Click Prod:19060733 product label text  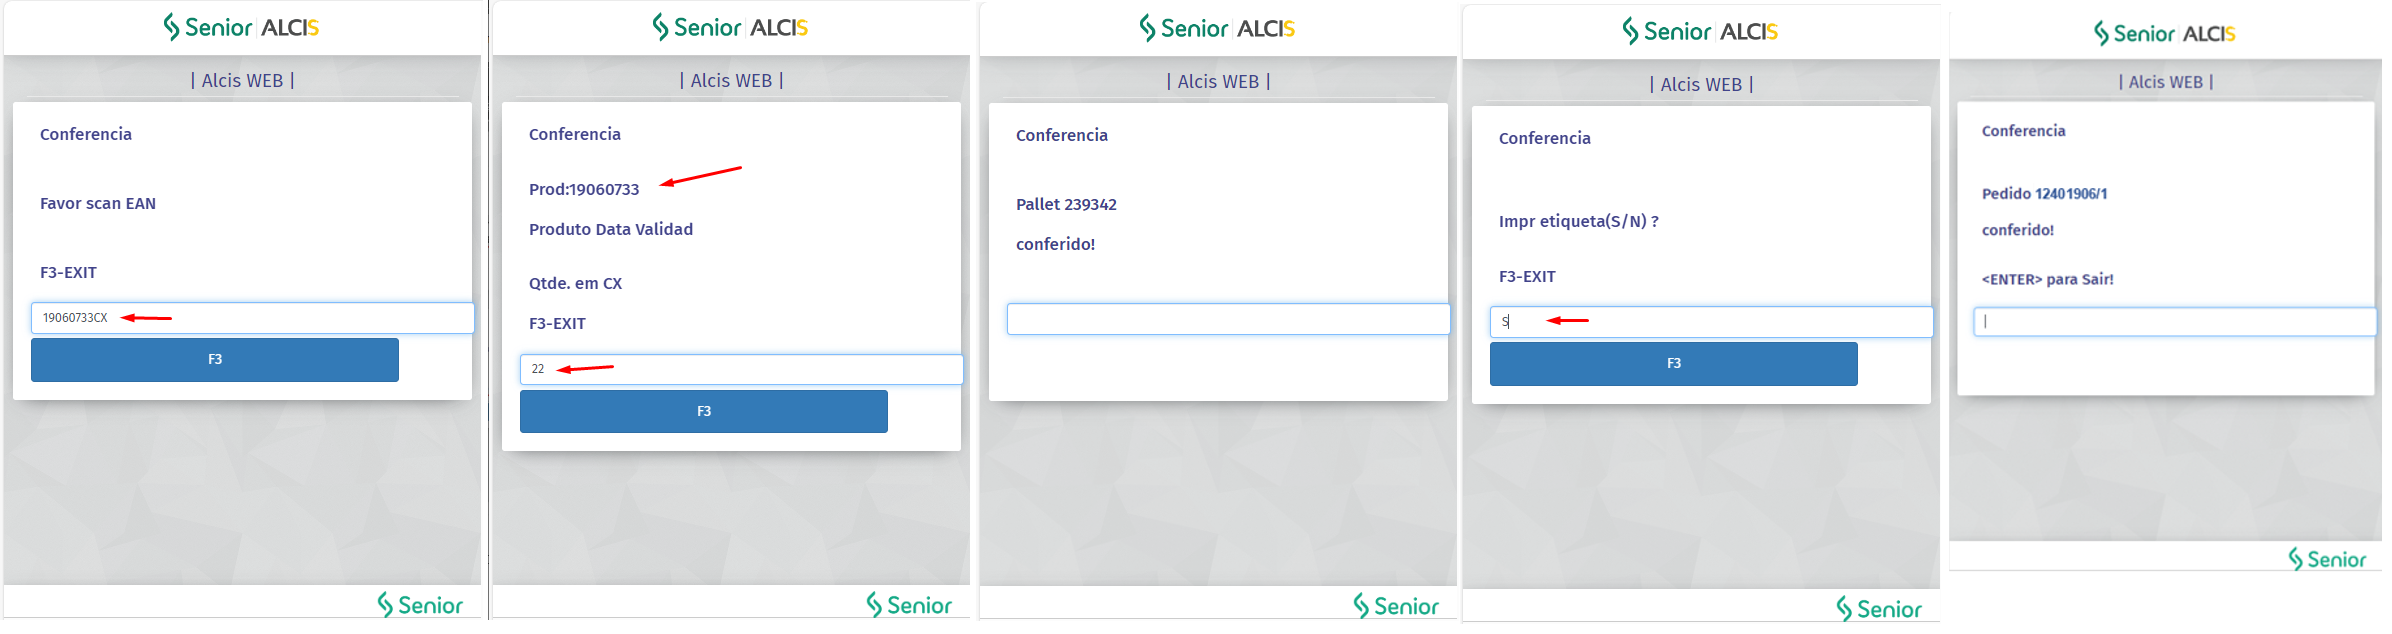pos(584,189)
